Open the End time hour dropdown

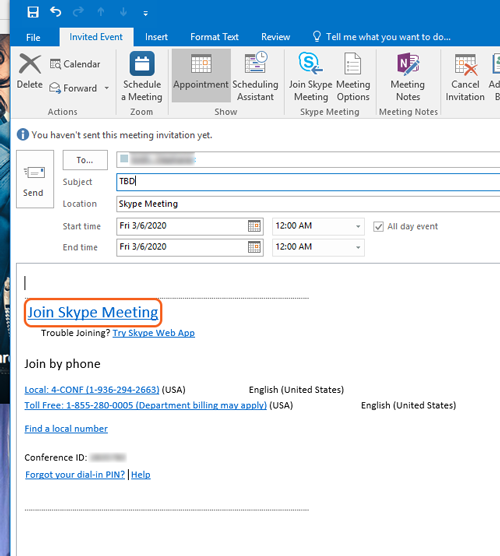point(358,248)
